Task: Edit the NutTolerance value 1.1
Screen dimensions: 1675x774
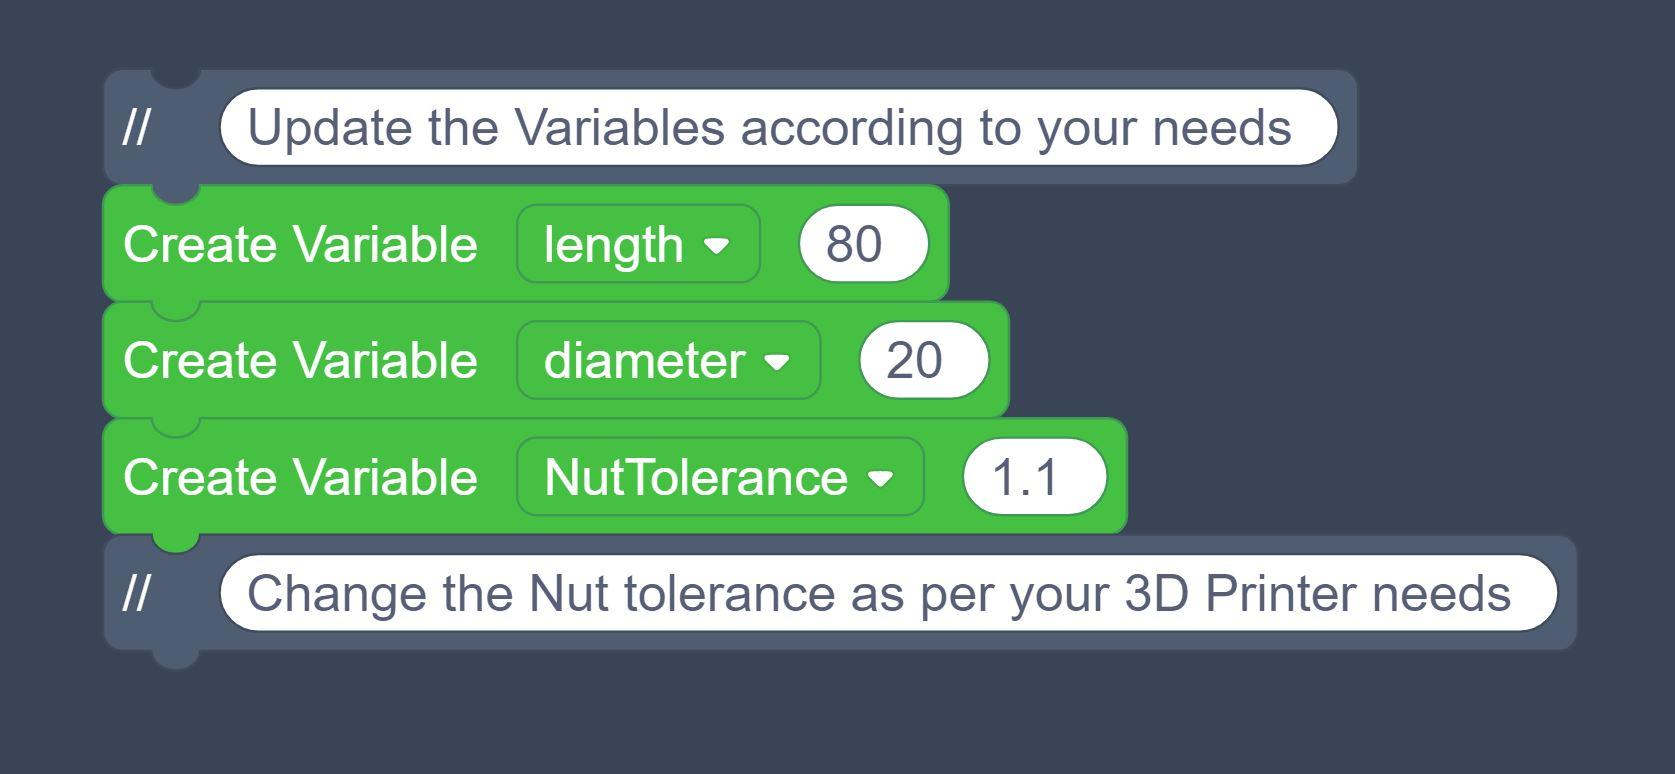Action: point(1033,477)
